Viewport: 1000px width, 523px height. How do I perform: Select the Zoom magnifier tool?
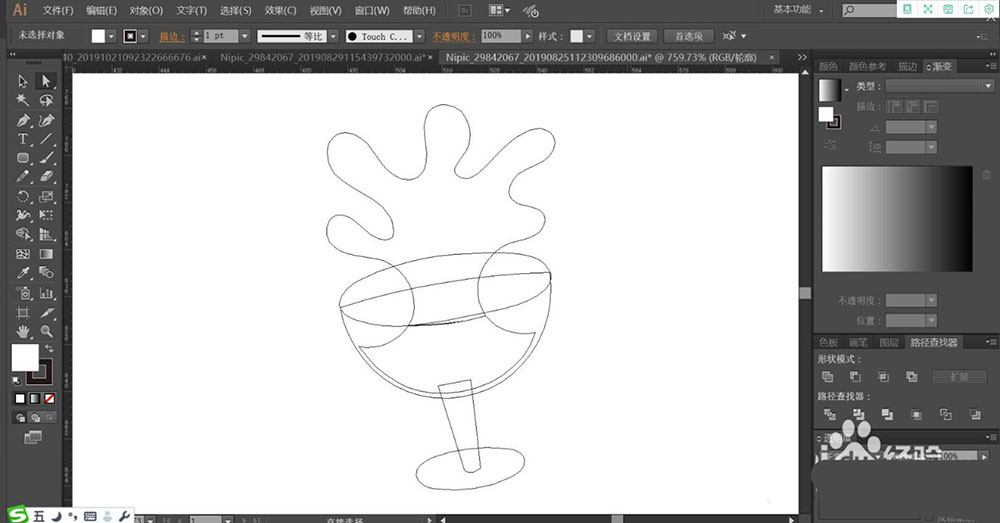click(46, 332)
